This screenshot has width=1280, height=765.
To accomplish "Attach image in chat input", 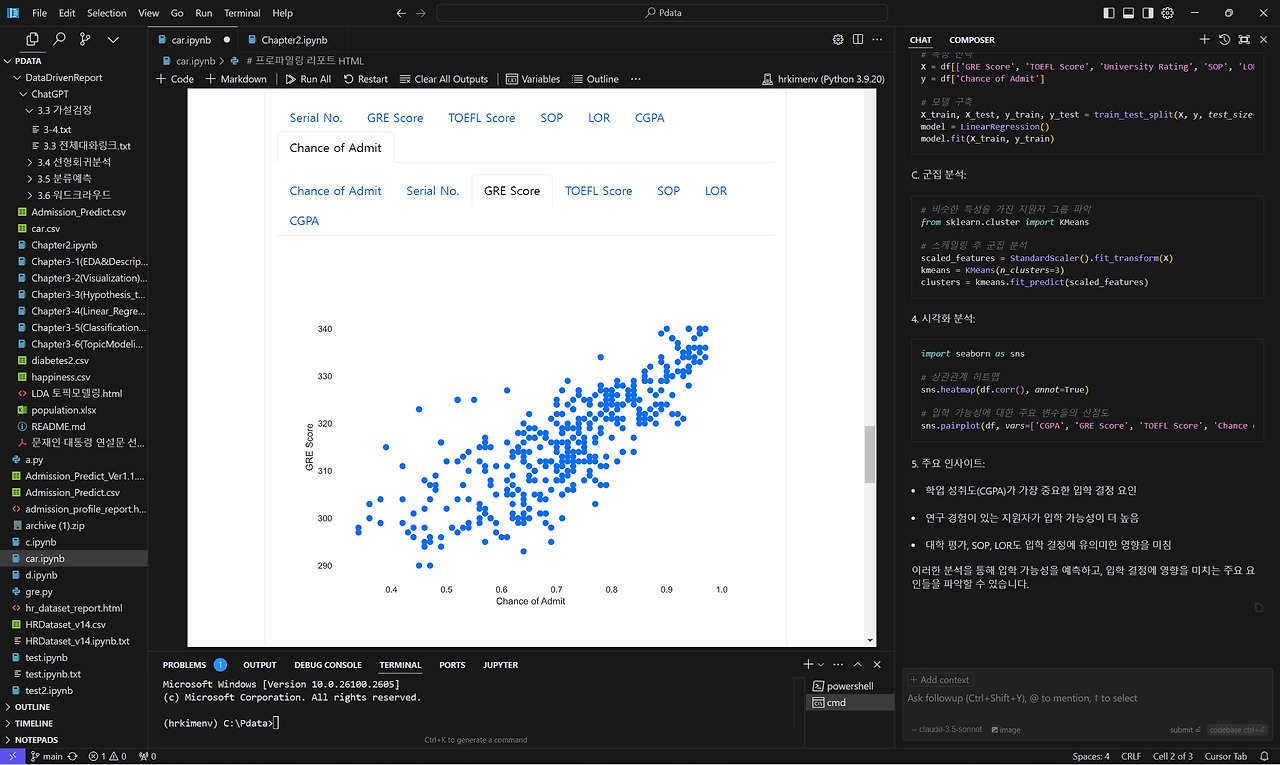I will coord(1006,730).
